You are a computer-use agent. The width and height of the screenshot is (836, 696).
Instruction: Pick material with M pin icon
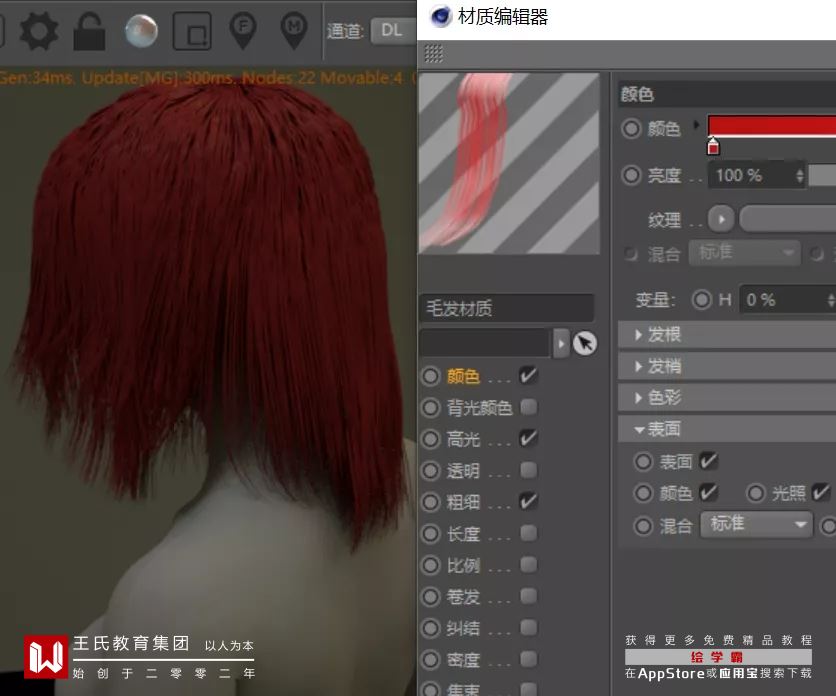[x=294, y=31]
